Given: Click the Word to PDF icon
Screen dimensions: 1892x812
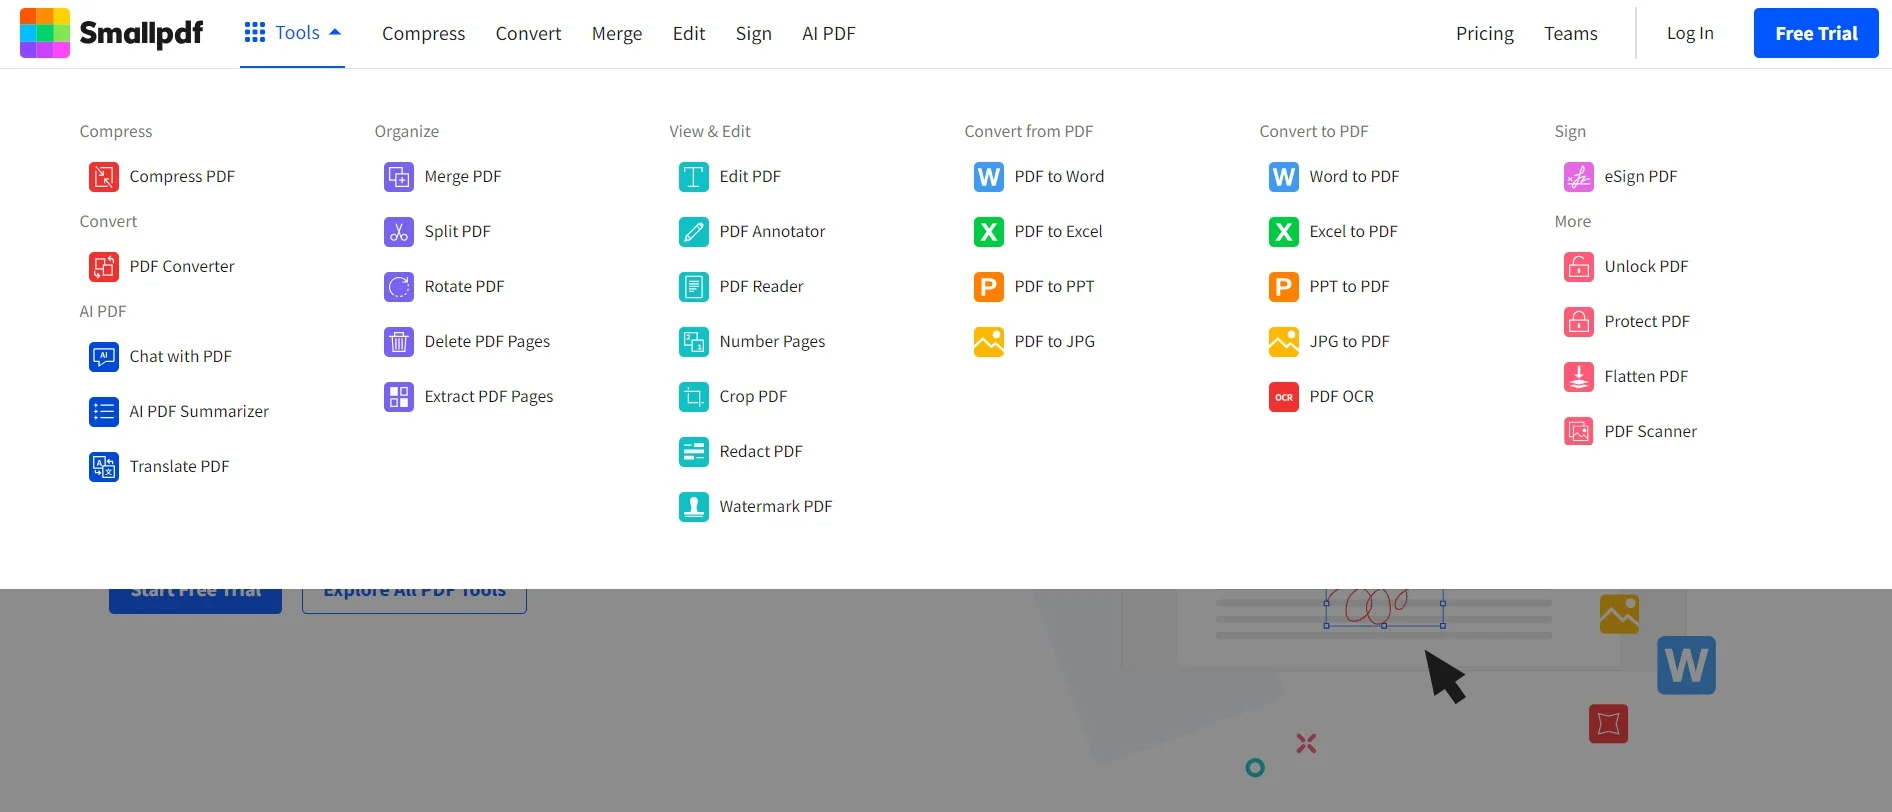Looking at the screenshot, I should pyautogui.click(x=1284, y=177).
